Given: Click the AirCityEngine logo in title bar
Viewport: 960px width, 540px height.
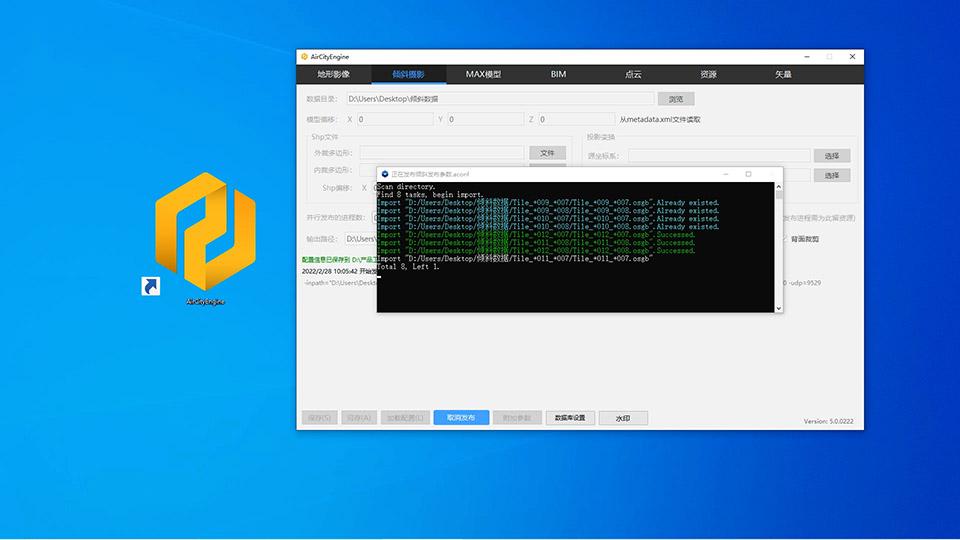Looking at the screenshot, I should [304, 57].
